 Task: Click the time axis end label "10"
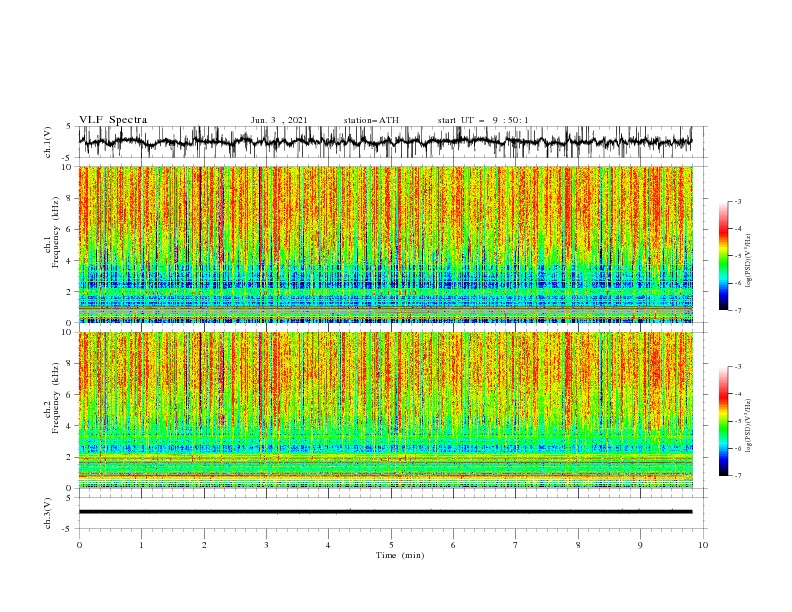pyautogui.click(x=703, y=545)
